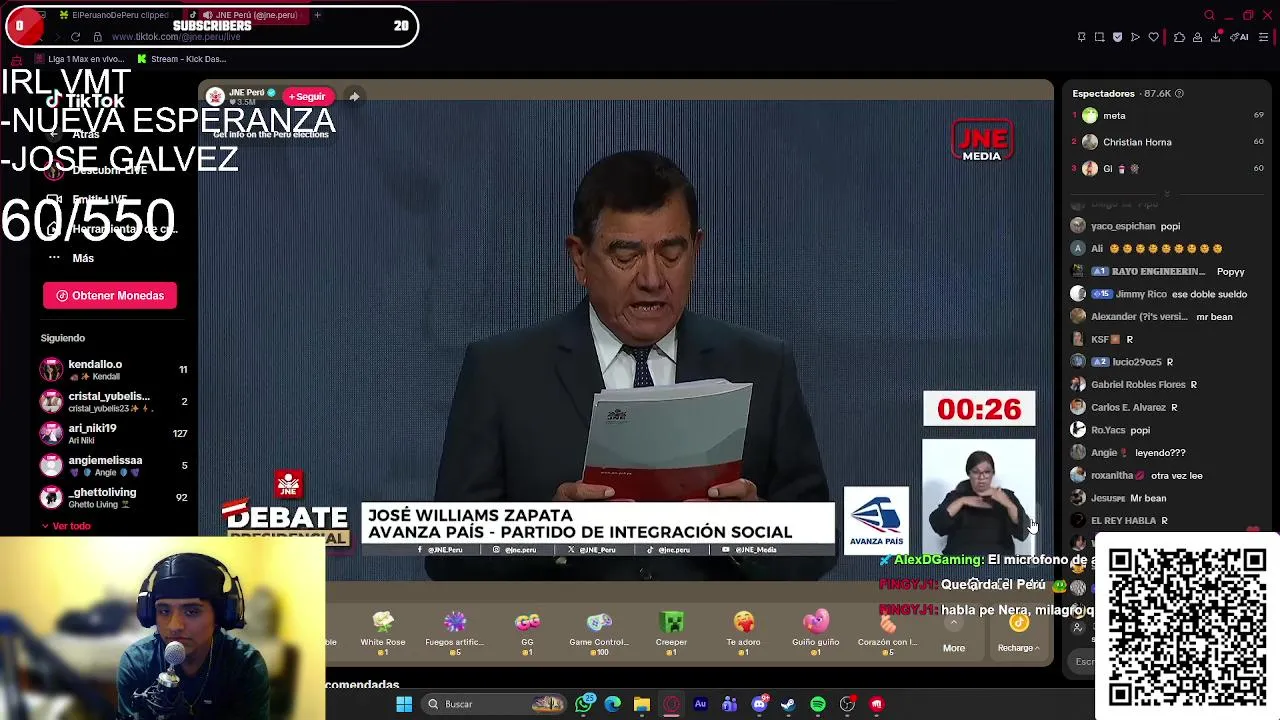
Task: Open the Recharge coins menu
Action: click(1018, 634)
